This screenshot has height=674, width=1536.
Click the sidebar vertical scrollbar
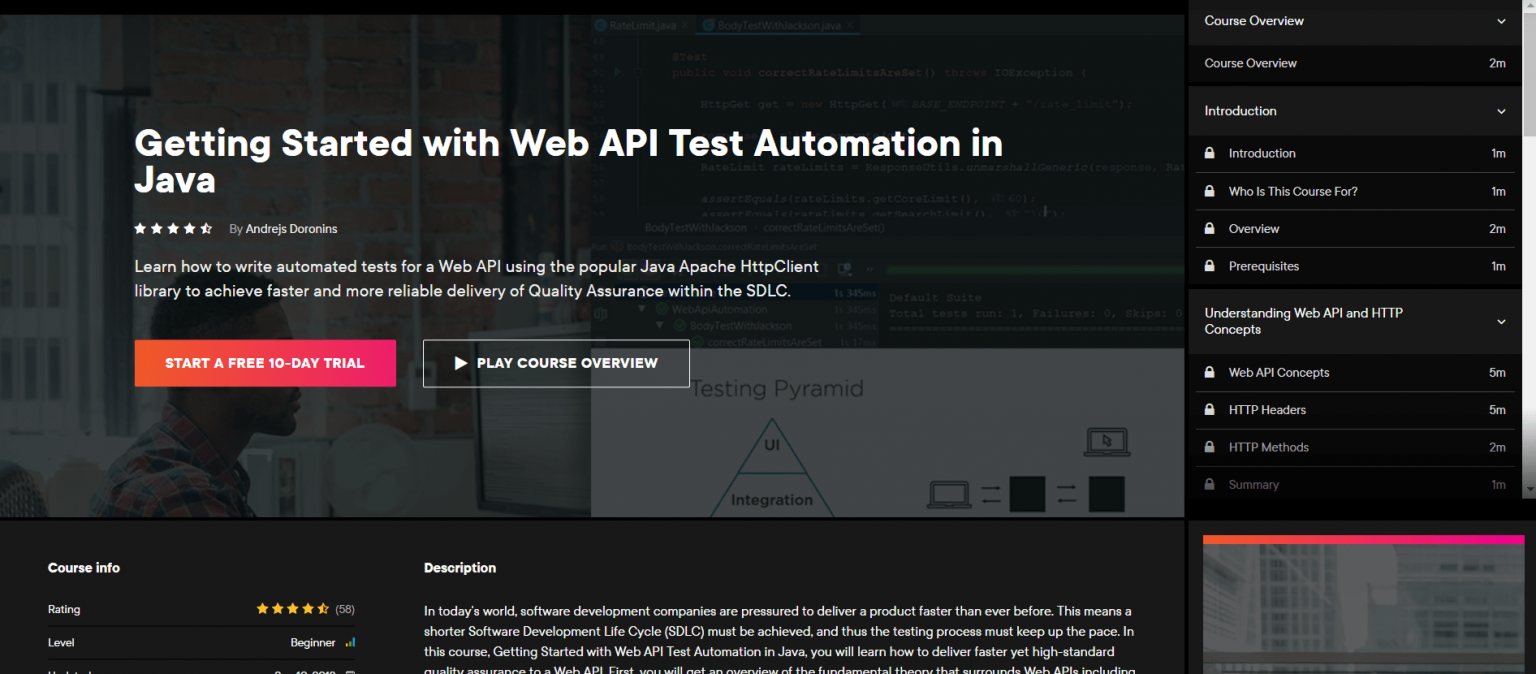(1528, 80)
